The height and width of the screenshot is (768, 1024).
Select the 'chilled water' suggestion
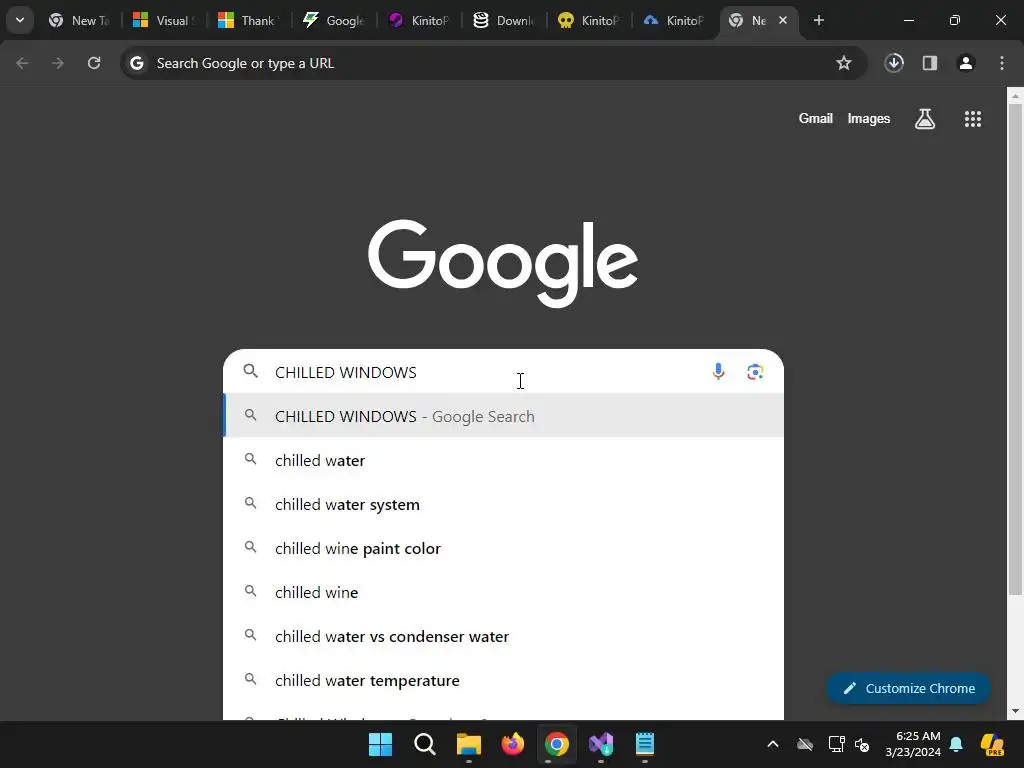pos(504,460)
